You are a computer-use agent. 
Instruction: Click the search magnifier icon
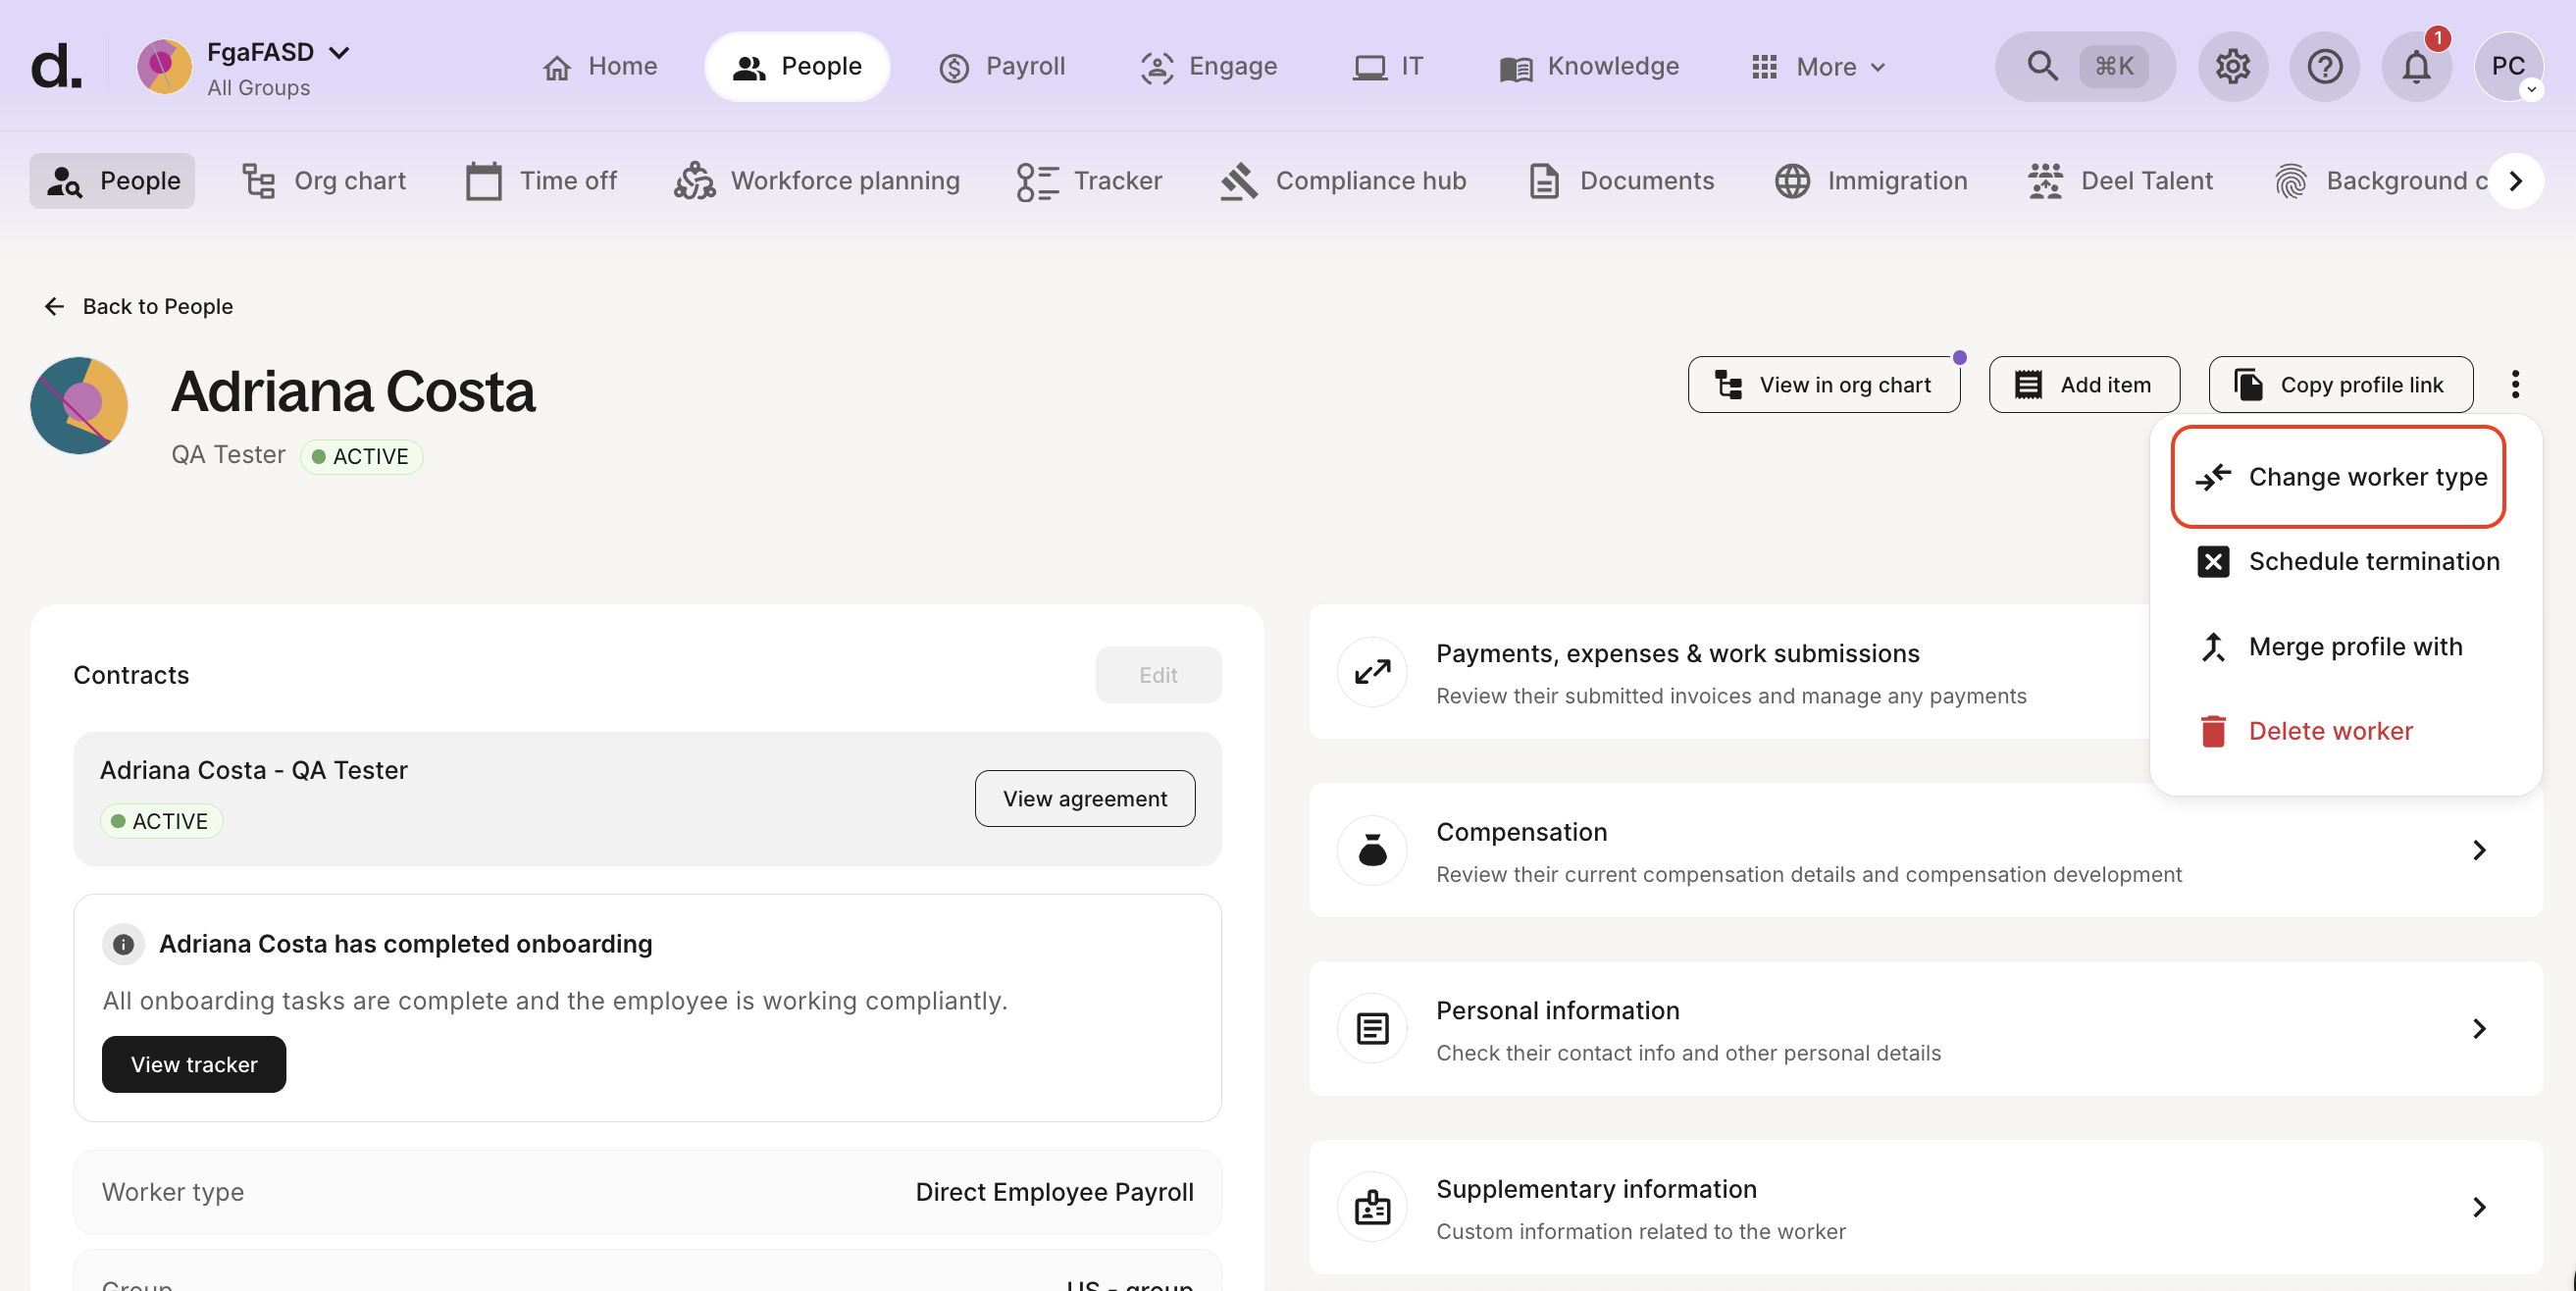[2042, 67]
